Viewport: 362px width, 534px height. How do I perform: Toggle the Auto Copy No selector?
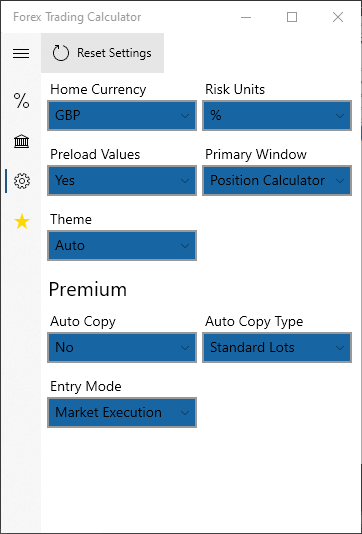[x=122, y=348]
